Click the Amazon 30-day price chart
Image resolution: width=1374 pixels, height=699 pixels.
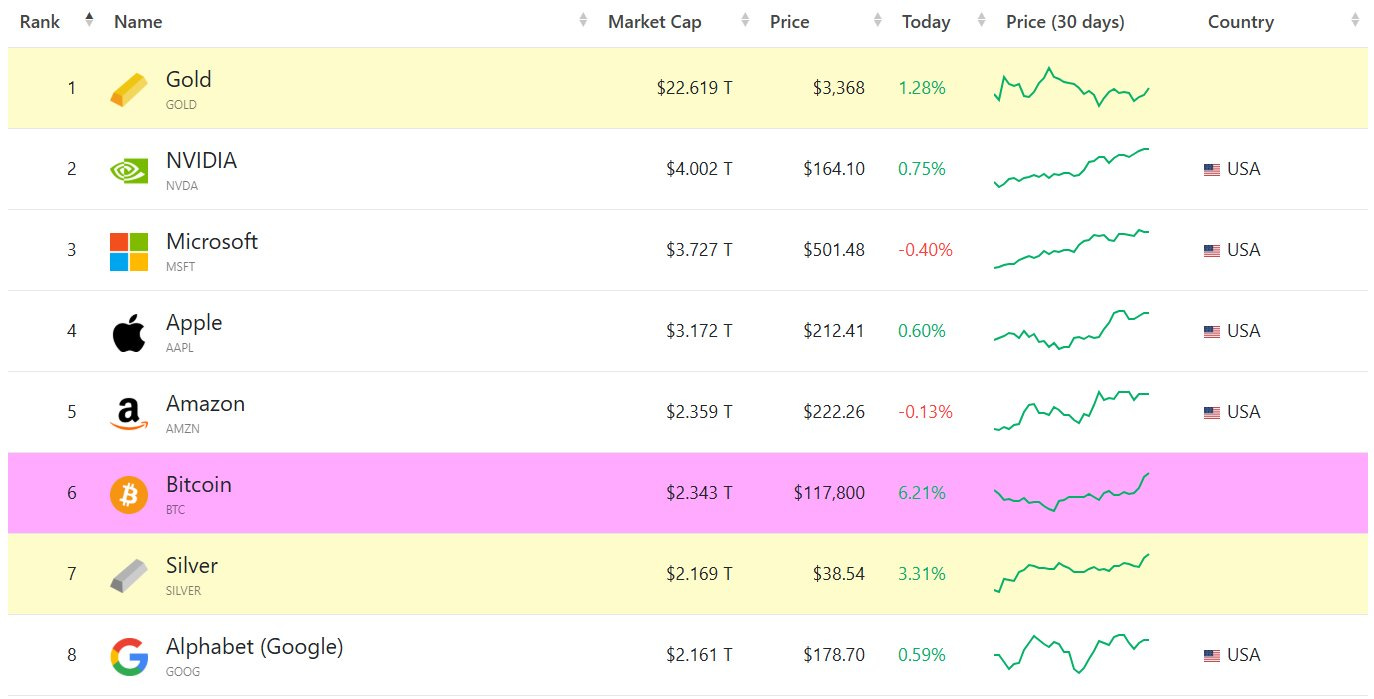click(1071, 411)
